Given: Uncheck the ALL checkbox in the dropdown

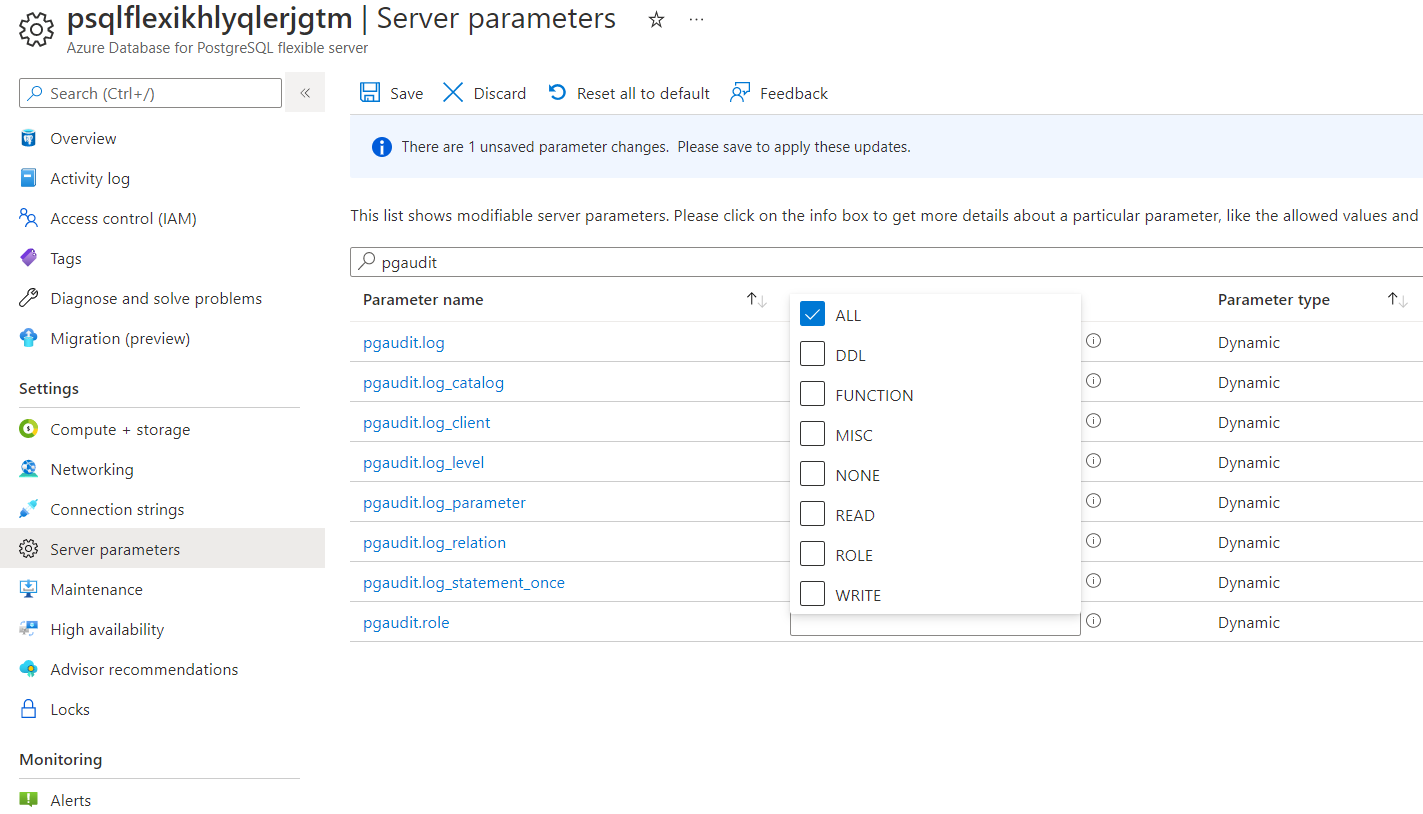Looking at the screenshot, I should [x=812, y=313].
